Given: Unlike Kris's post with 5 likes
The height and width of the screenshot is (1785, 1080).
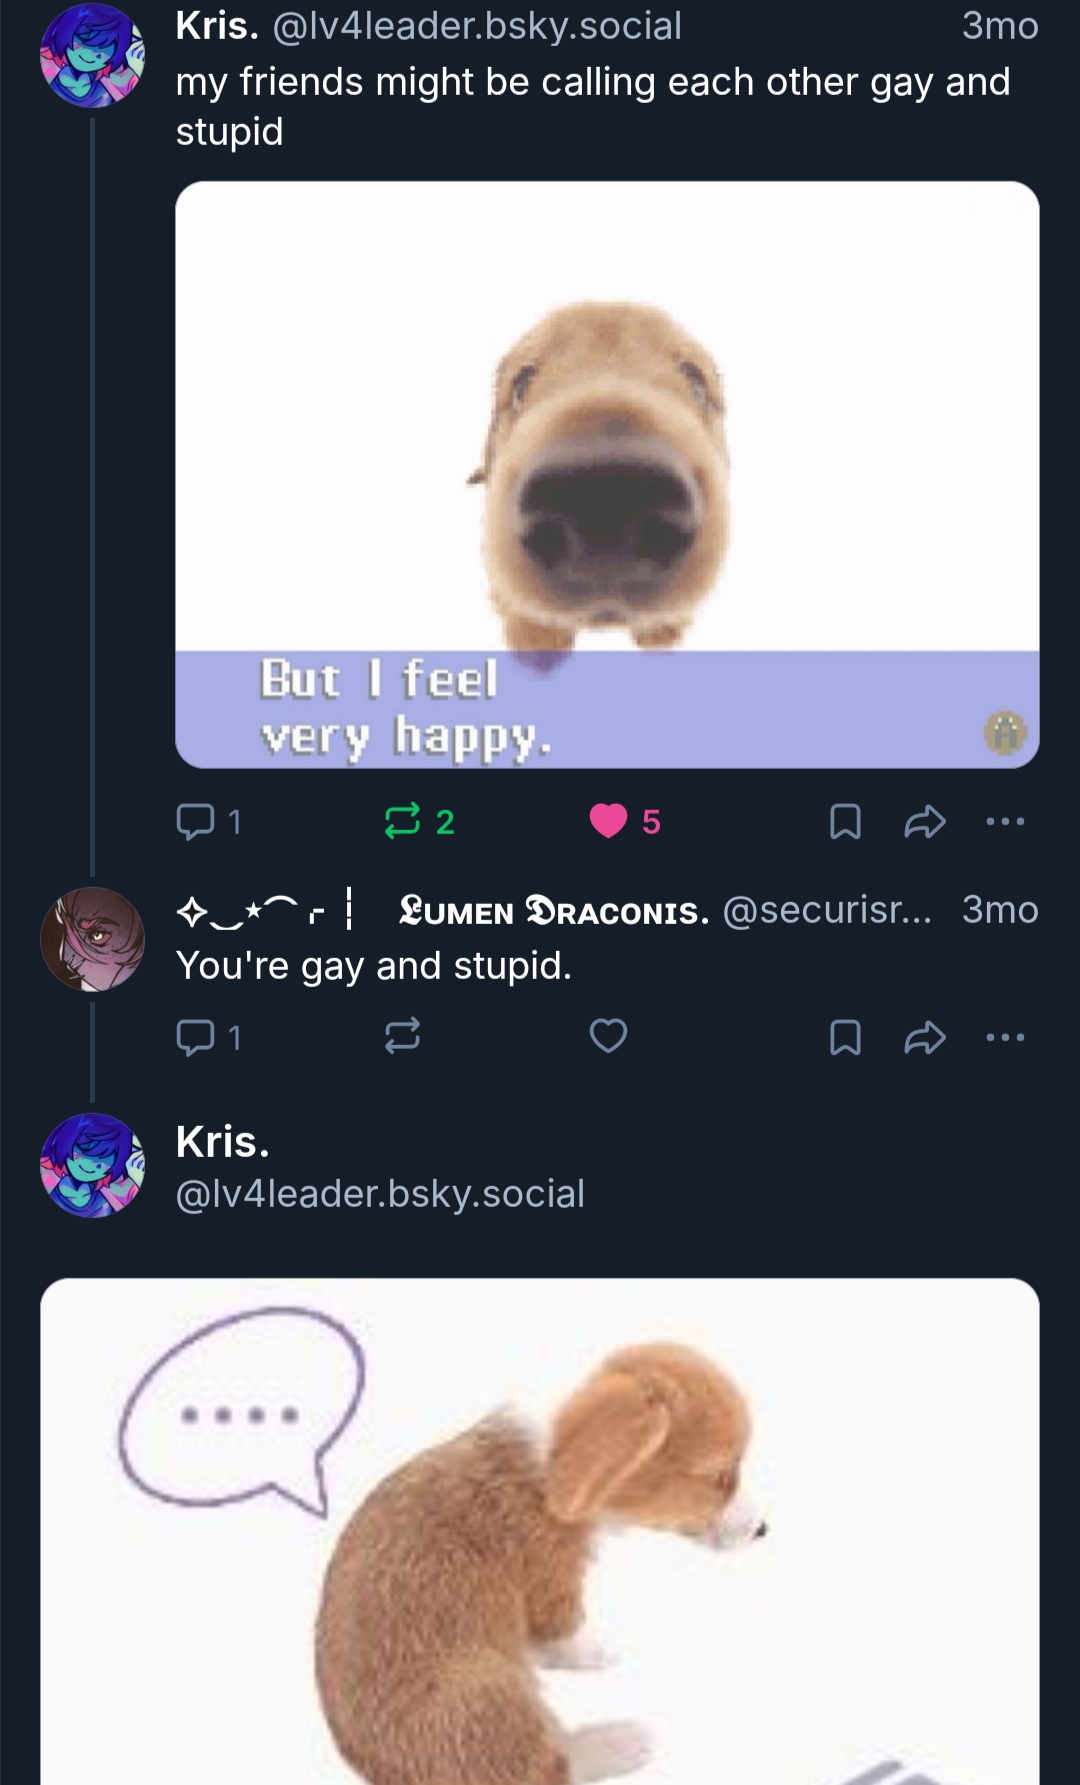Looking at the screenshot, I should (x=609, y=821).
